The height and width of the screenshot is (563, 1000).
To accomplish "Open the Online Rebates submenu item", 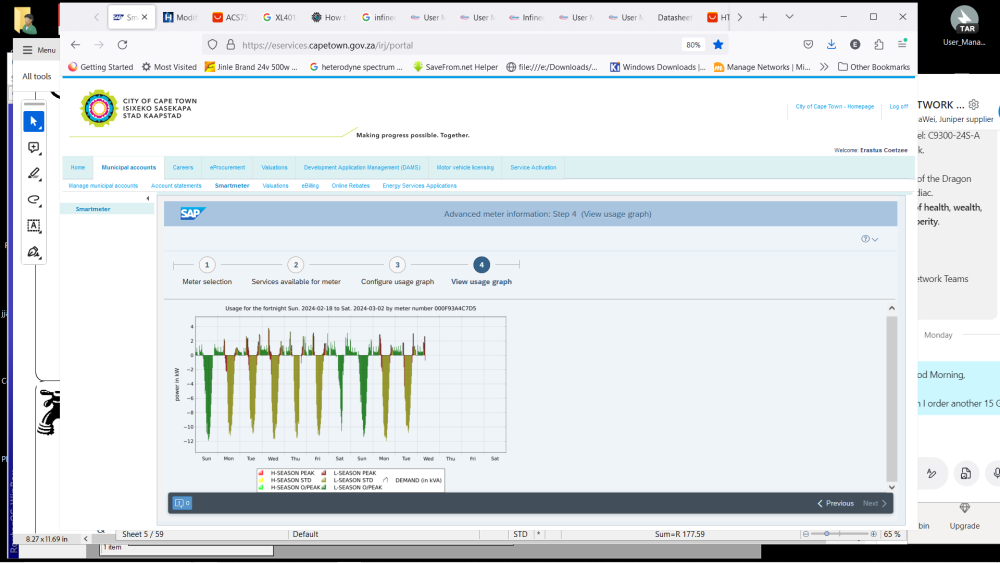I will (x=350, y=186).
